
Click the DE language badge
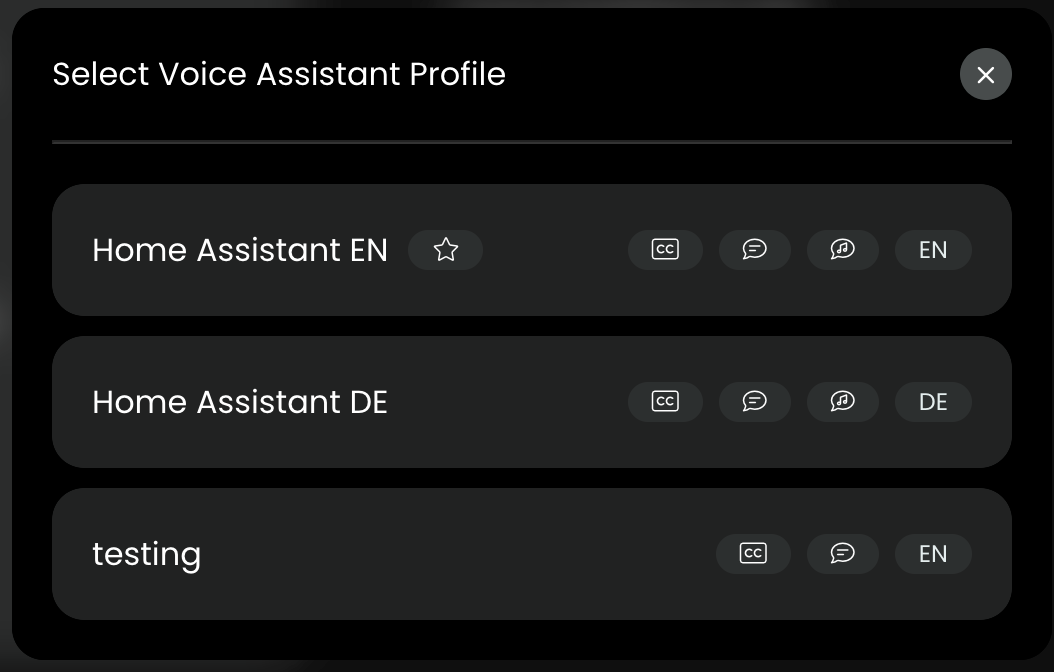[933, 402]
